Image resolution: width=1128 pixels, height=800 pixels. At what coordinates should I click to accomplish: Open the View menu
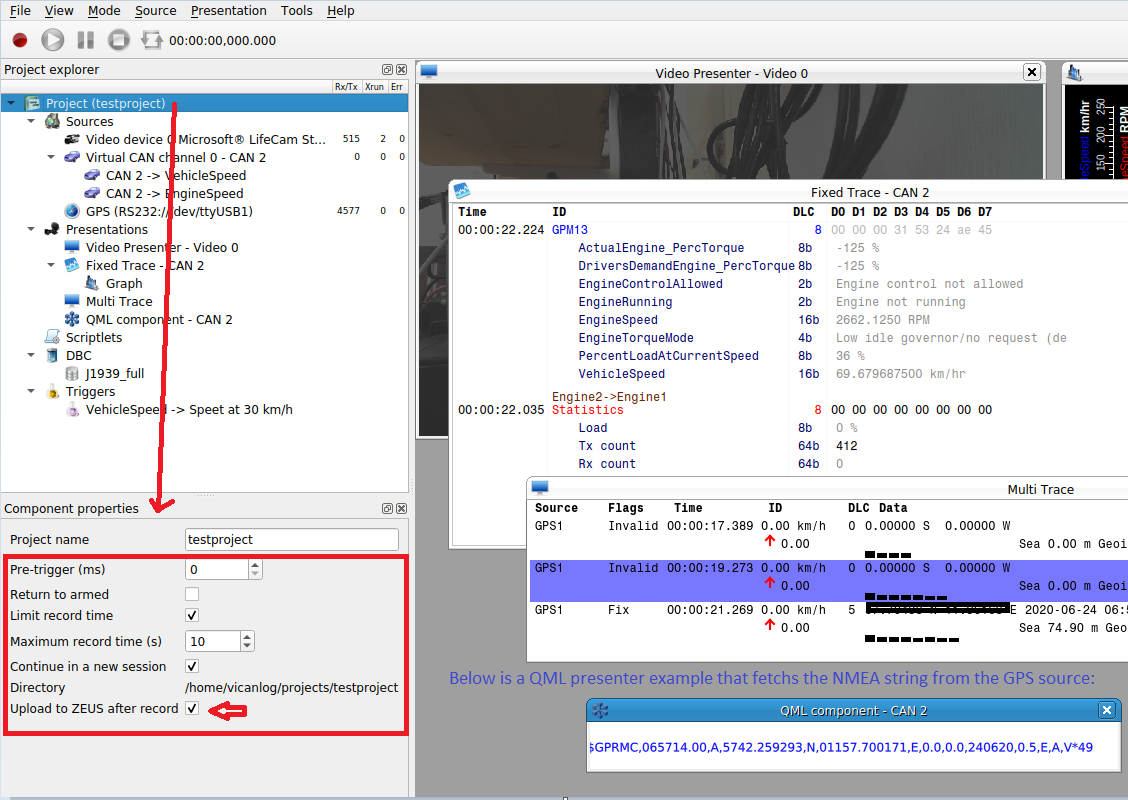pyautogui.click(x=59, y=11)
